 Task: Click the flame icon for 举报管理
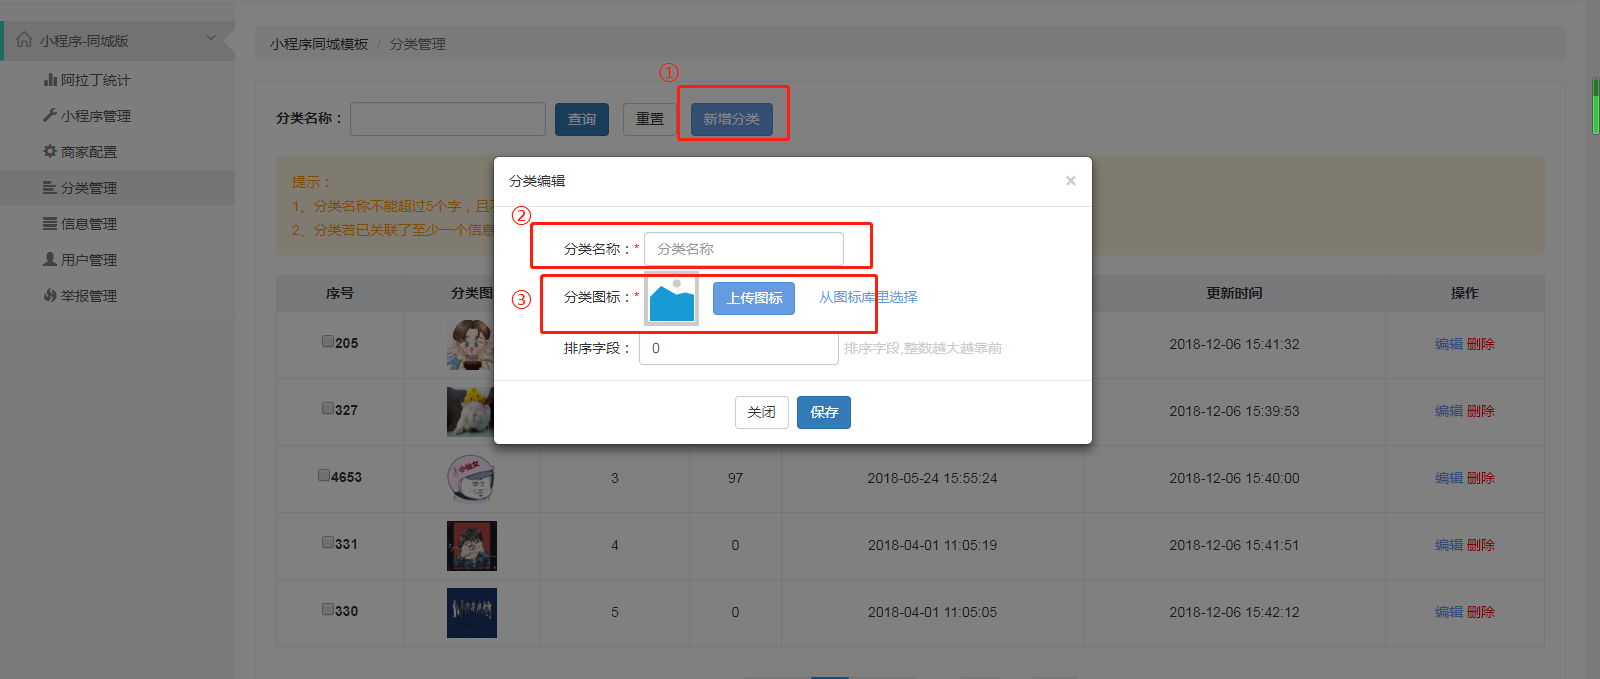click(x=50, y=296)
